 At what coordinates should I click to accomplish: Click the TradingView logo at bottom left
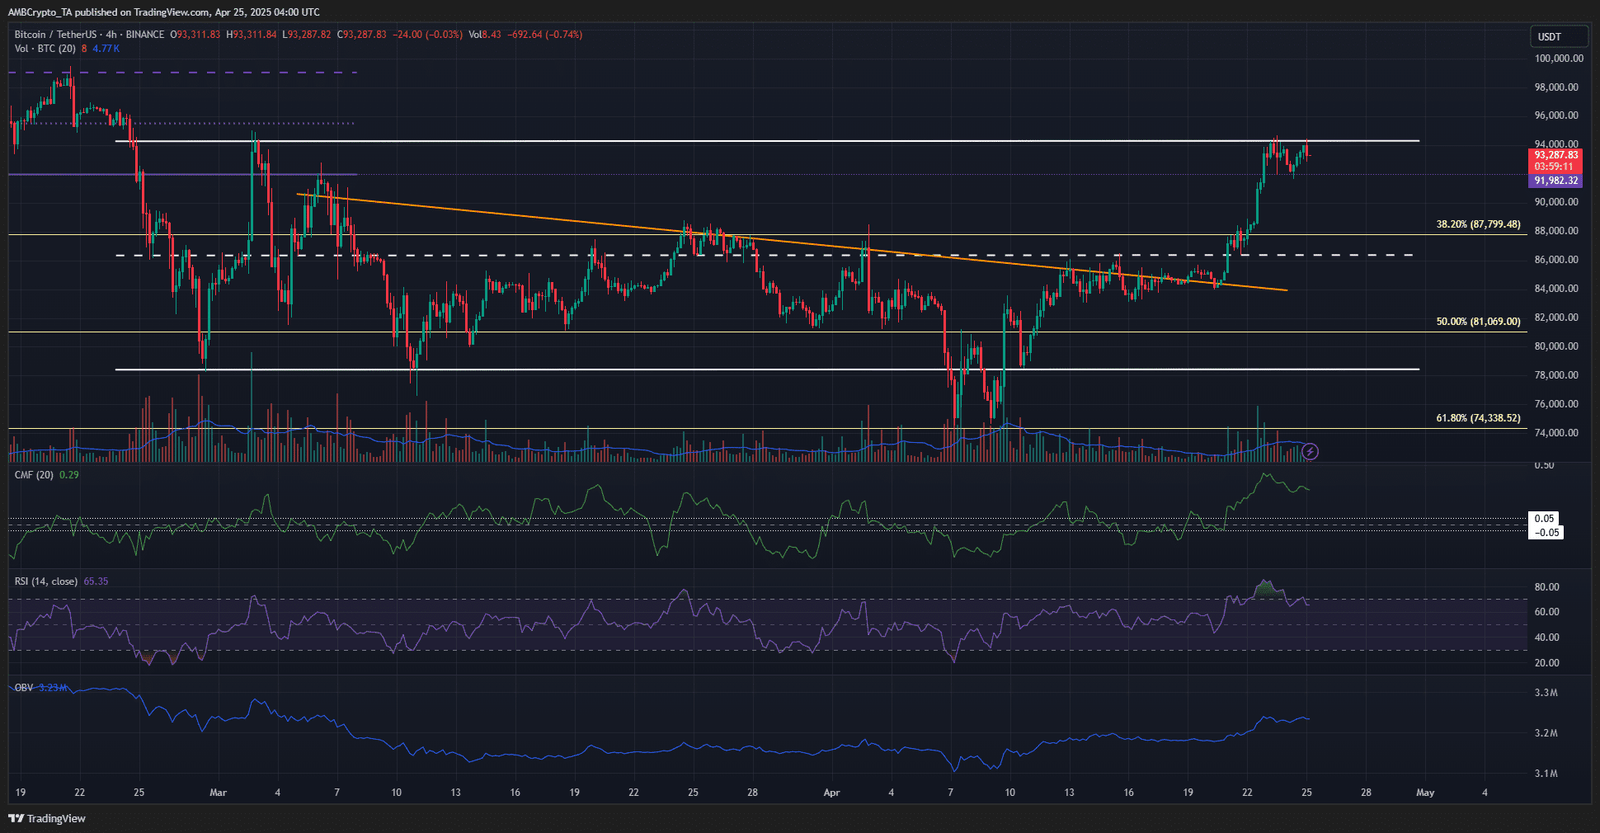click(47, 818)
